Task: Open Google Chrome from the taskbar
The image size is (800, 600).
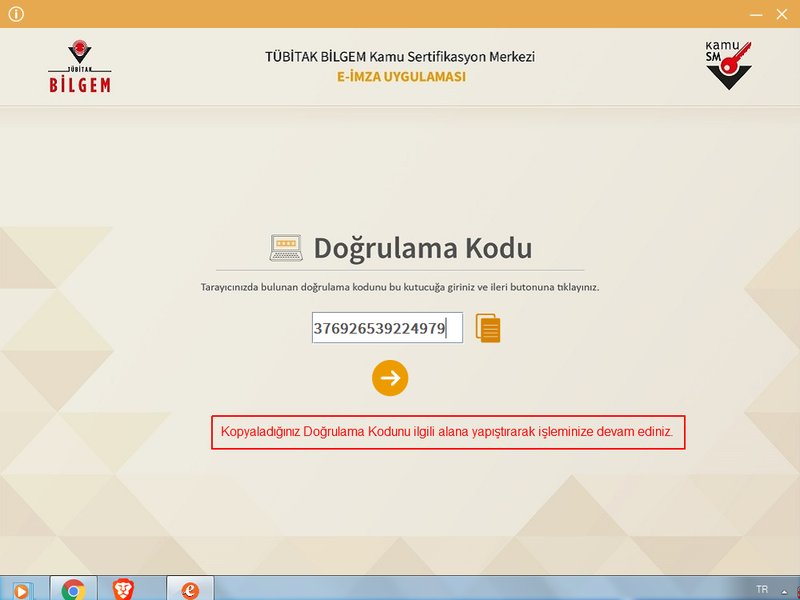Action: click(x=73, y=589)
